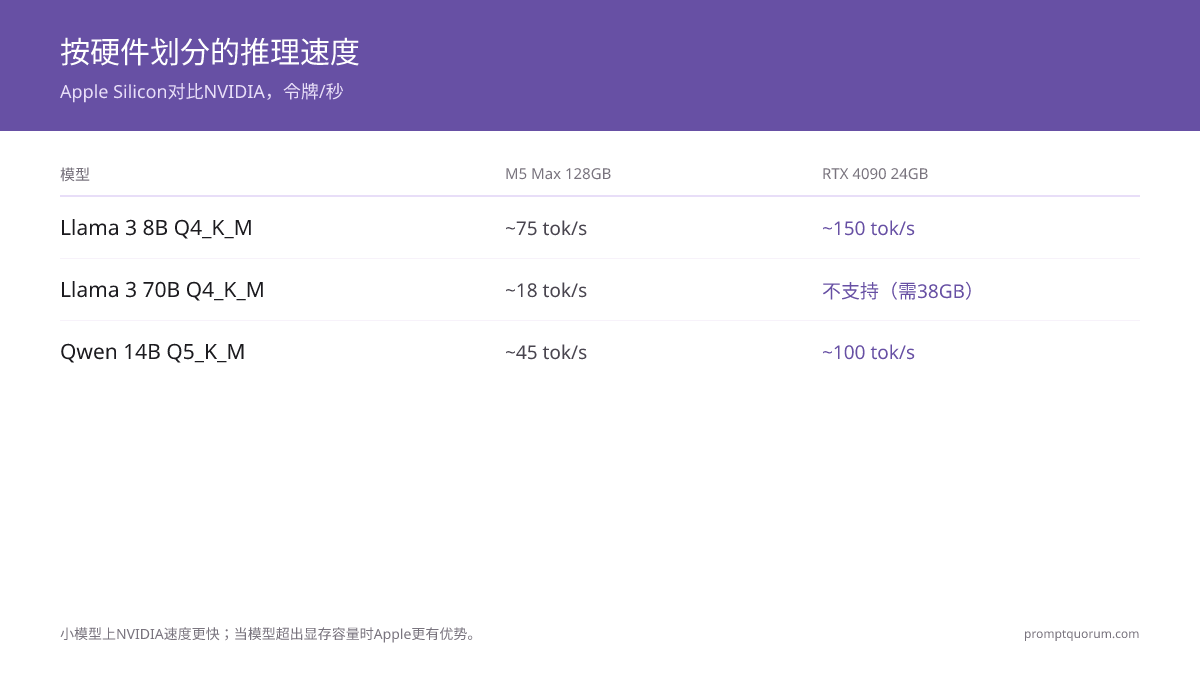Click the 模型 column header

click(75, 174)
